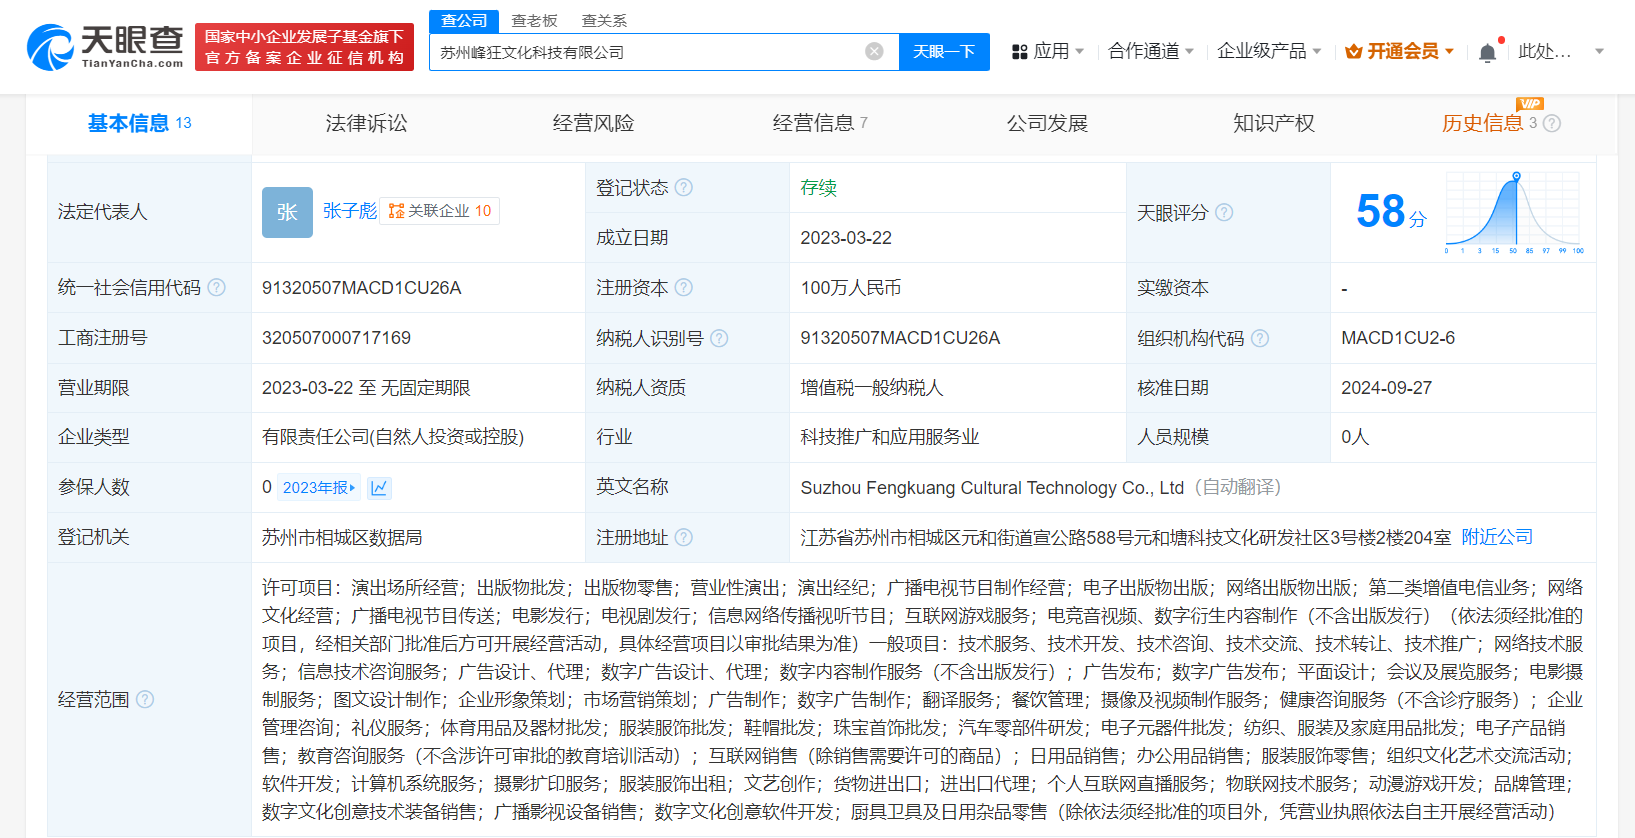
Task: Click help icon next to 组织机构代码
Action: pos(1260,338)
